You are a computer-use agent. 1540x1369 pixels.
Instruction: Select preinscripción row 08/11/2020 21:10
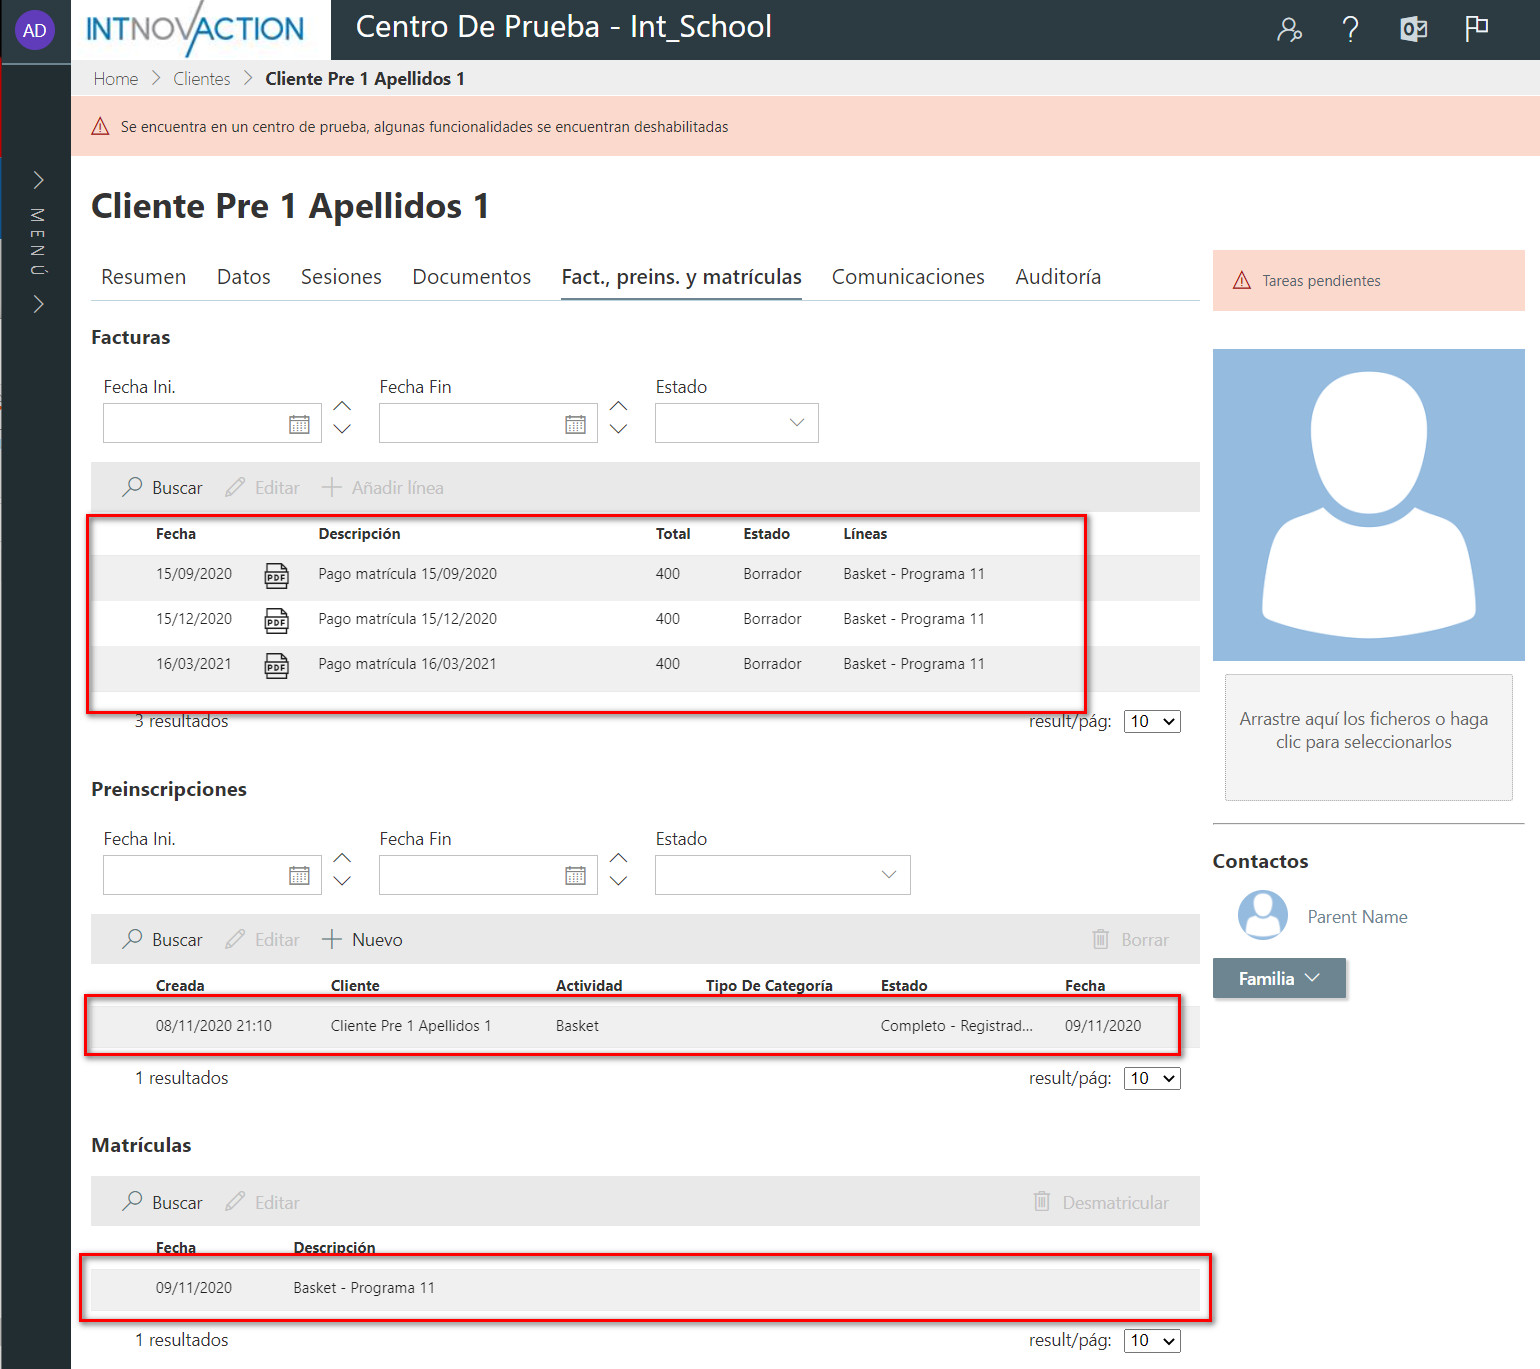point(645,1026)
